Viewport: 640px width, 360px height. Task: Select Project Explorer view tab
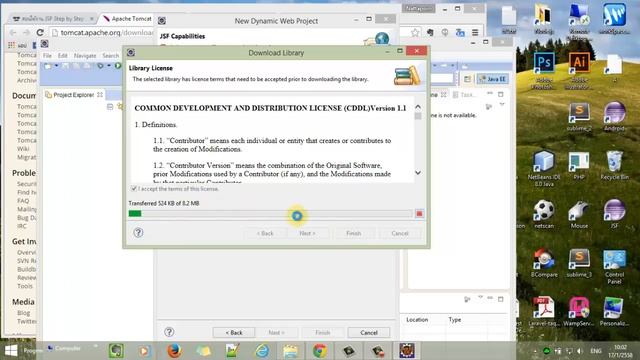(73, 95)
